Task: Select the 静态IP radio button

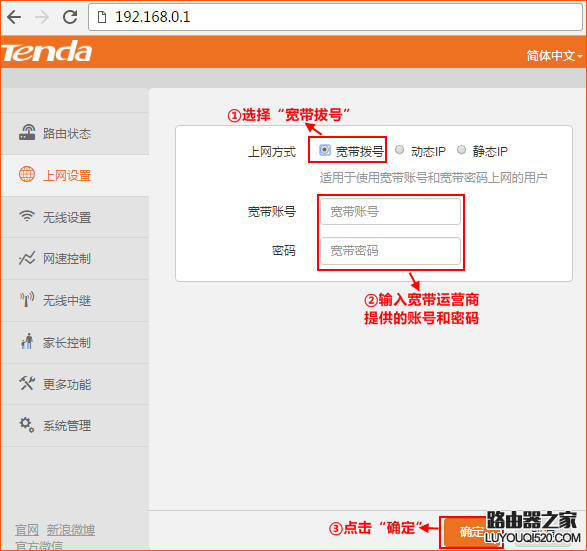Action: (461, 150)
